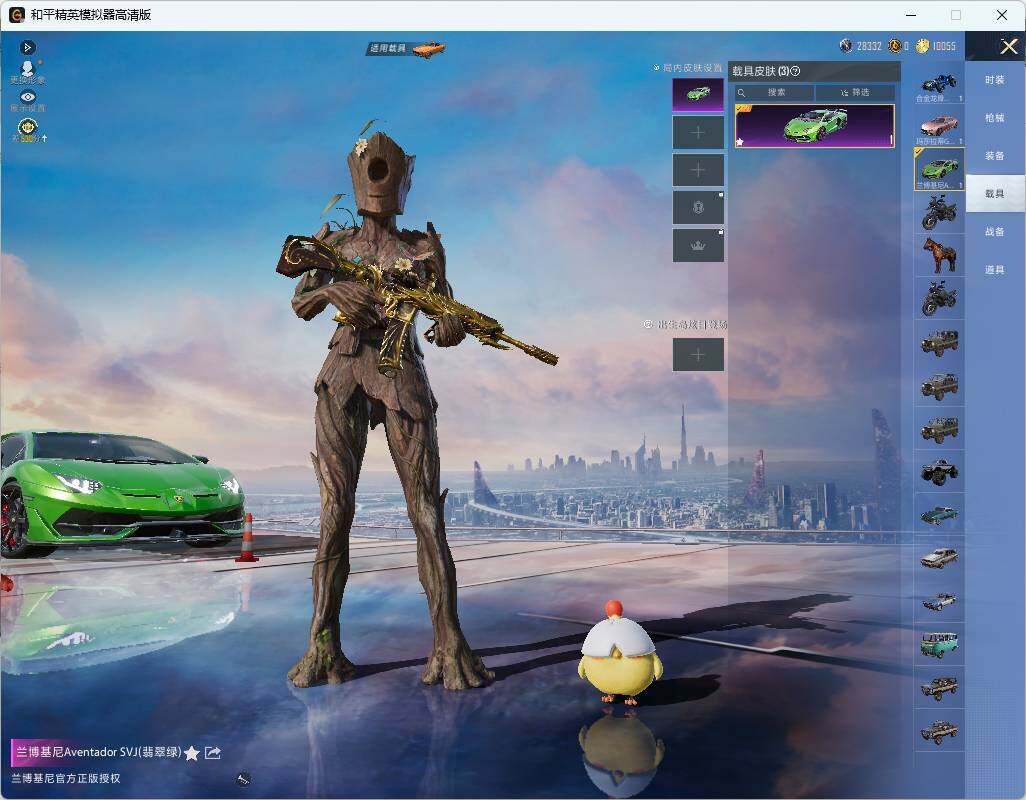1026x800 pixels.
Task: Select the green Lamborghini skin card
Action: (x=815, y=126)
